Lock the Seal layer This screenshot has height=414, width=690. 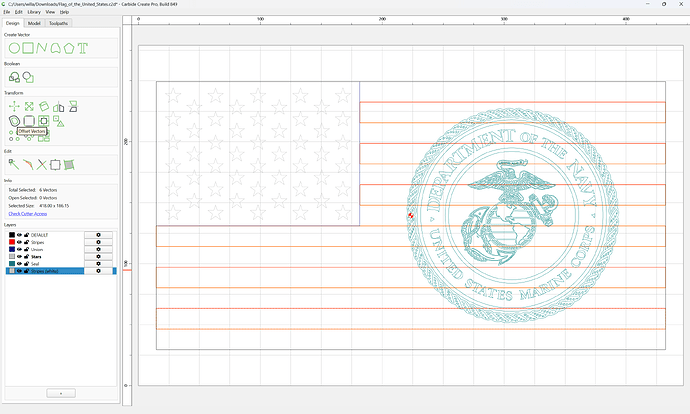[26, 264]
